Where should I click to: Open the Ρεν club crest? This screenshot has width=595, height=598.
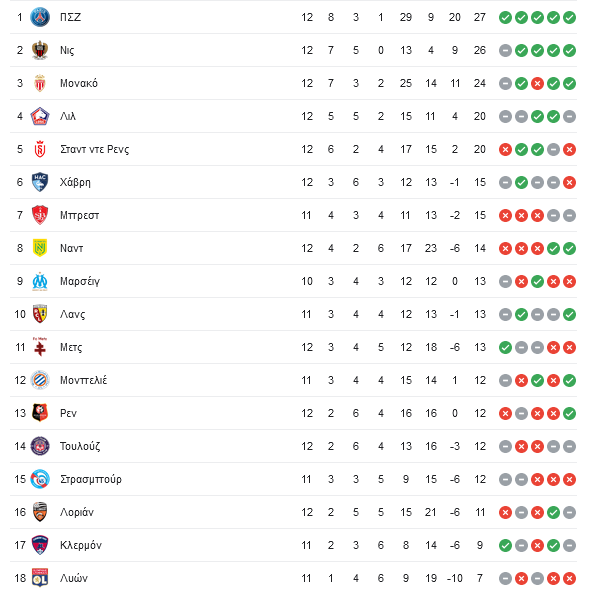(40, 413)
